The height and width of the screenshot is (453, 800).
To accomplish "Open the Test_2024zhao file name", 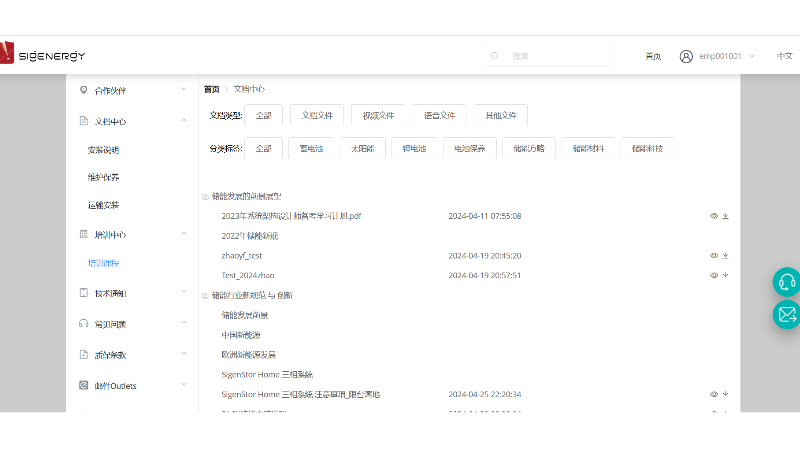I will click(248, 275).
